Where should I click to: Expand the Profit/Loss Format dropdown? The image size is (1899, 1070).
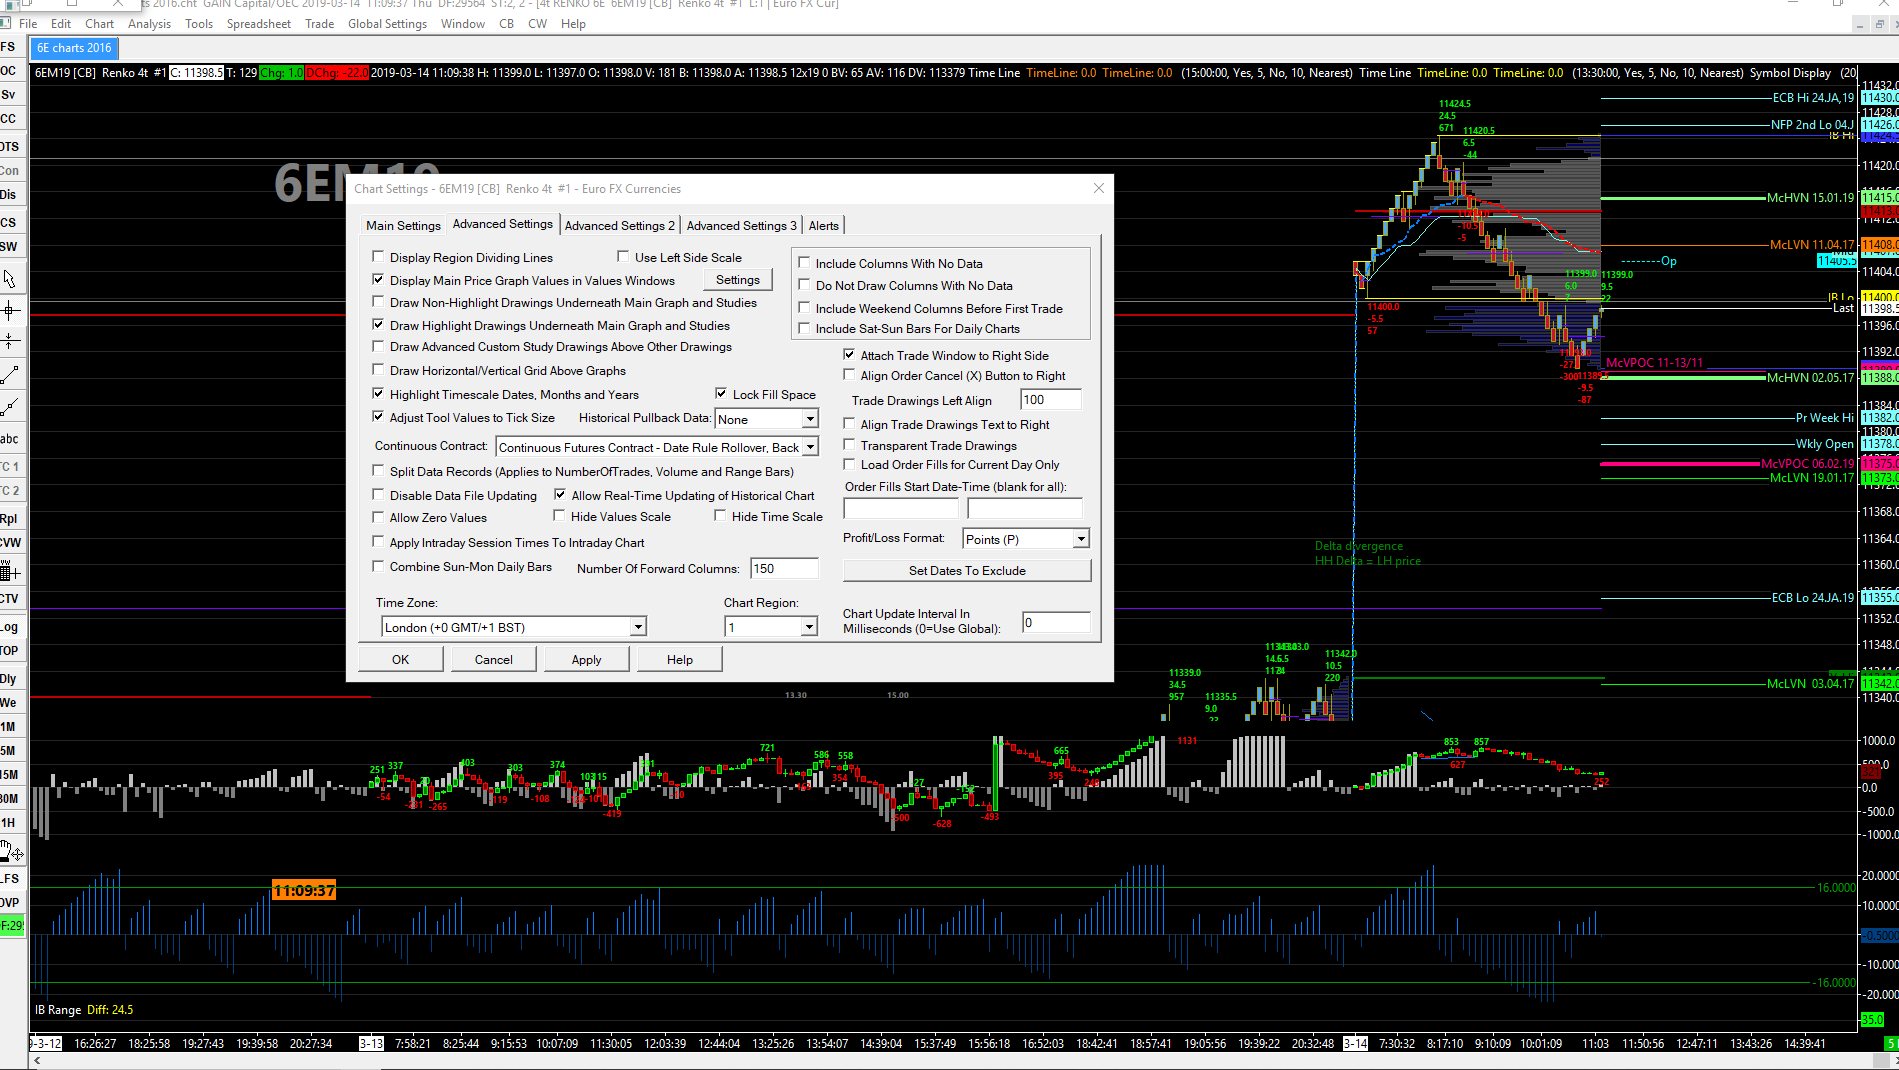click(1080, 539)
